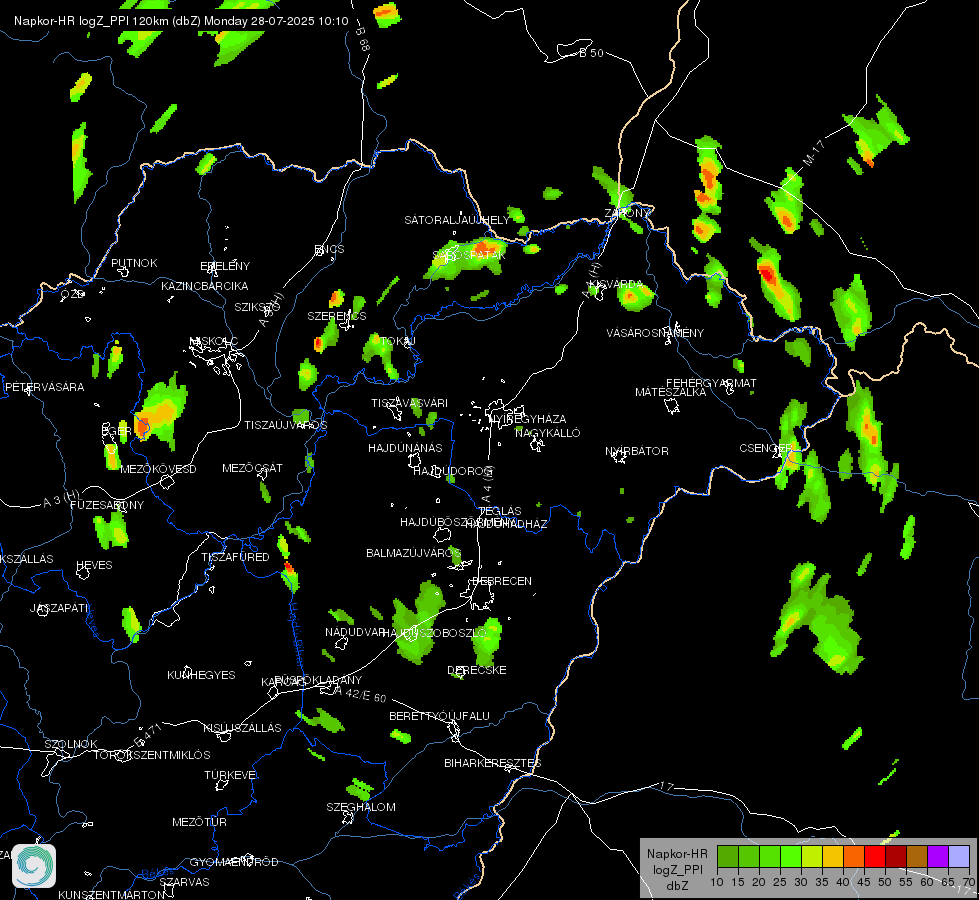Click the KUNSZENTMARTON town label
This screenshot has height=900, width=979.
click(x=112, y=894)
